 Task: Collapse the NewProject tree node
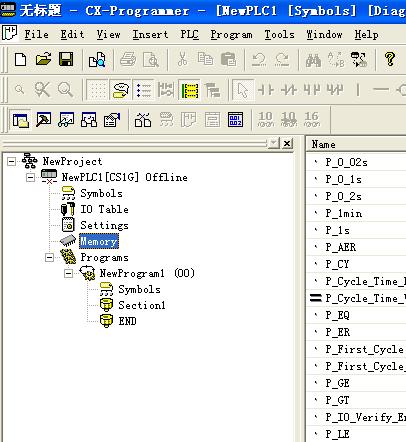[11, 162]
